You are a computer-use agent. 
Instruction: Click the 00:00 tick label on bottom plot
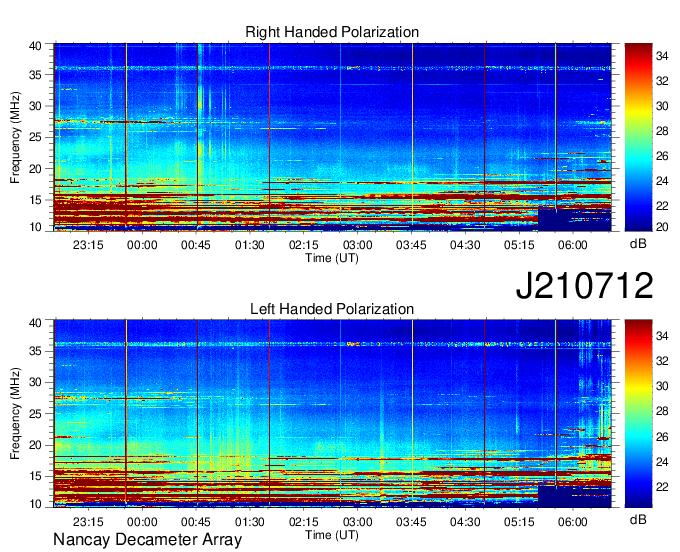click(x=142, y=522)
